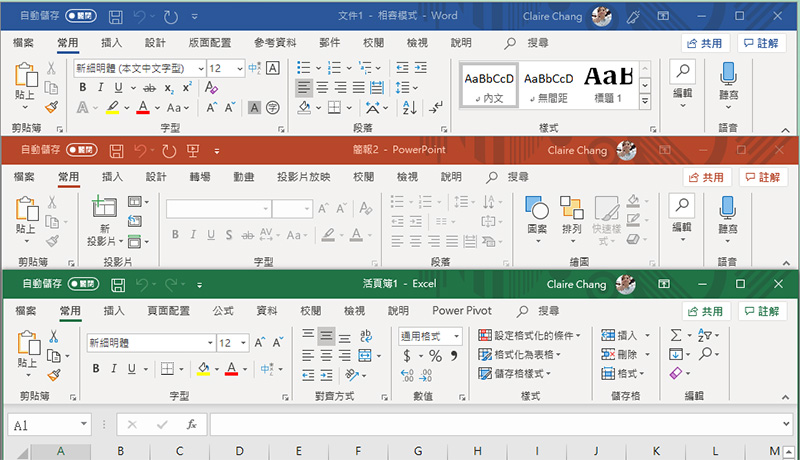Viewport: 800px width, 460px height.
Task: Click Wrap Text icon in Excel
Action: [x=365, y=336]
